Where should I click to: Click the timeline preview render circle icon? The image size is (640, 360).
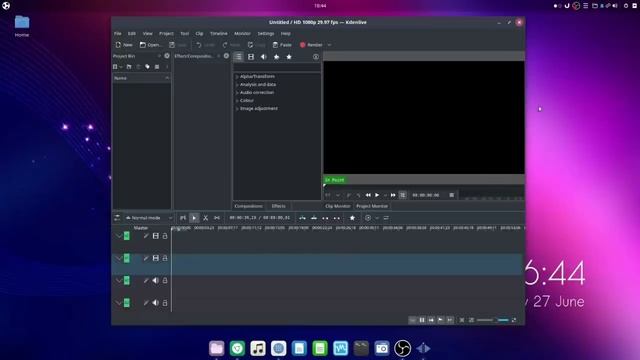[x=368, y=218]
